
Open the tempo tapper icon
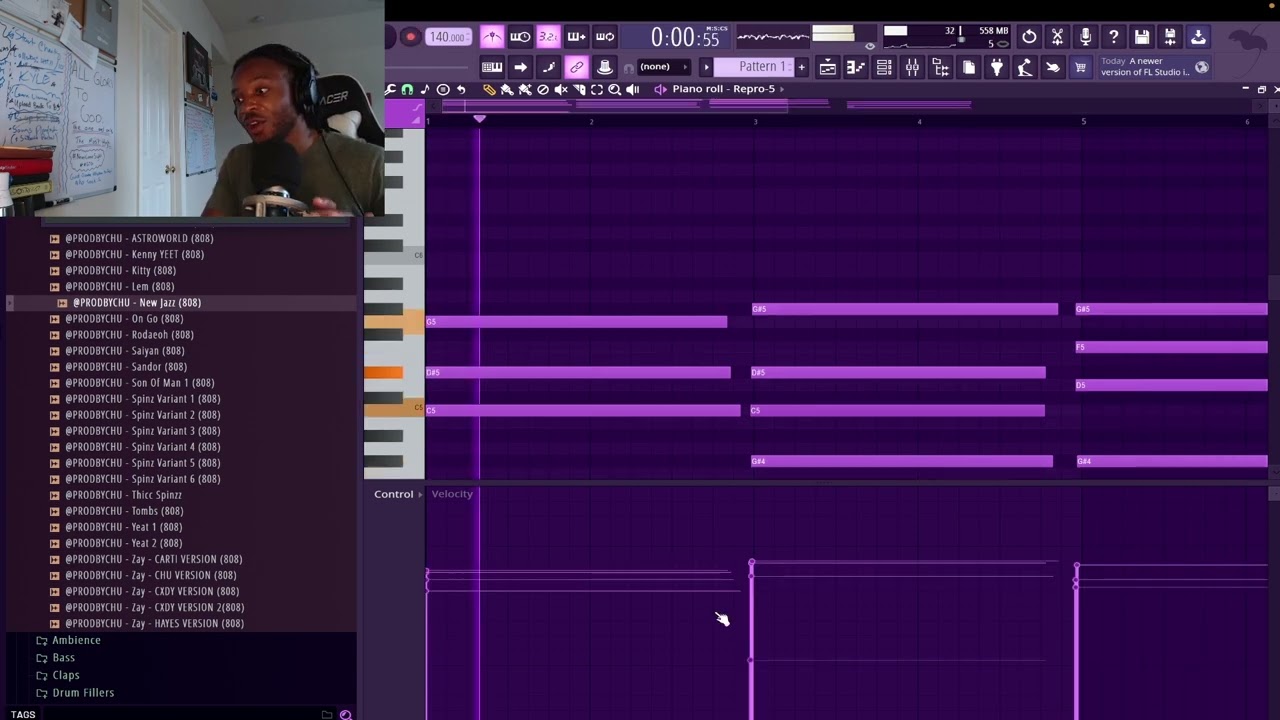tap(1024, 67)
